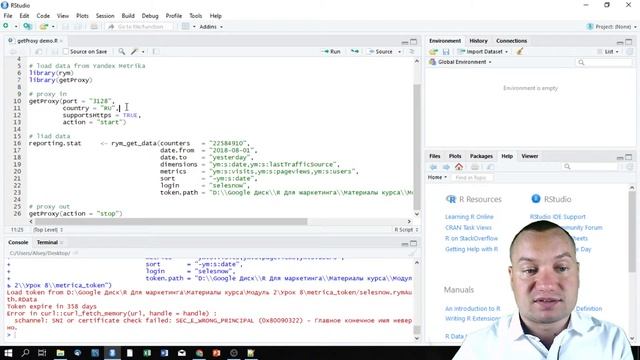Expand the open recent files dropdown arrow
This screenshot has height=360, width=640.
pos(53,27)
